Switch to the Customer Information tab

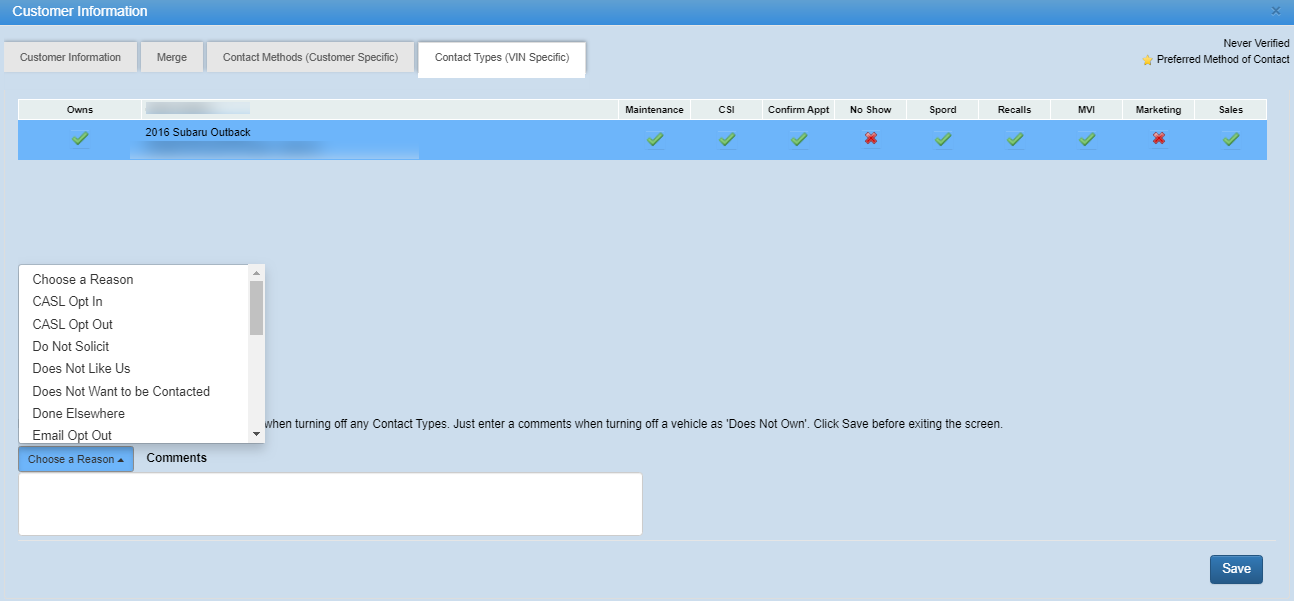[x=70, y=57]
